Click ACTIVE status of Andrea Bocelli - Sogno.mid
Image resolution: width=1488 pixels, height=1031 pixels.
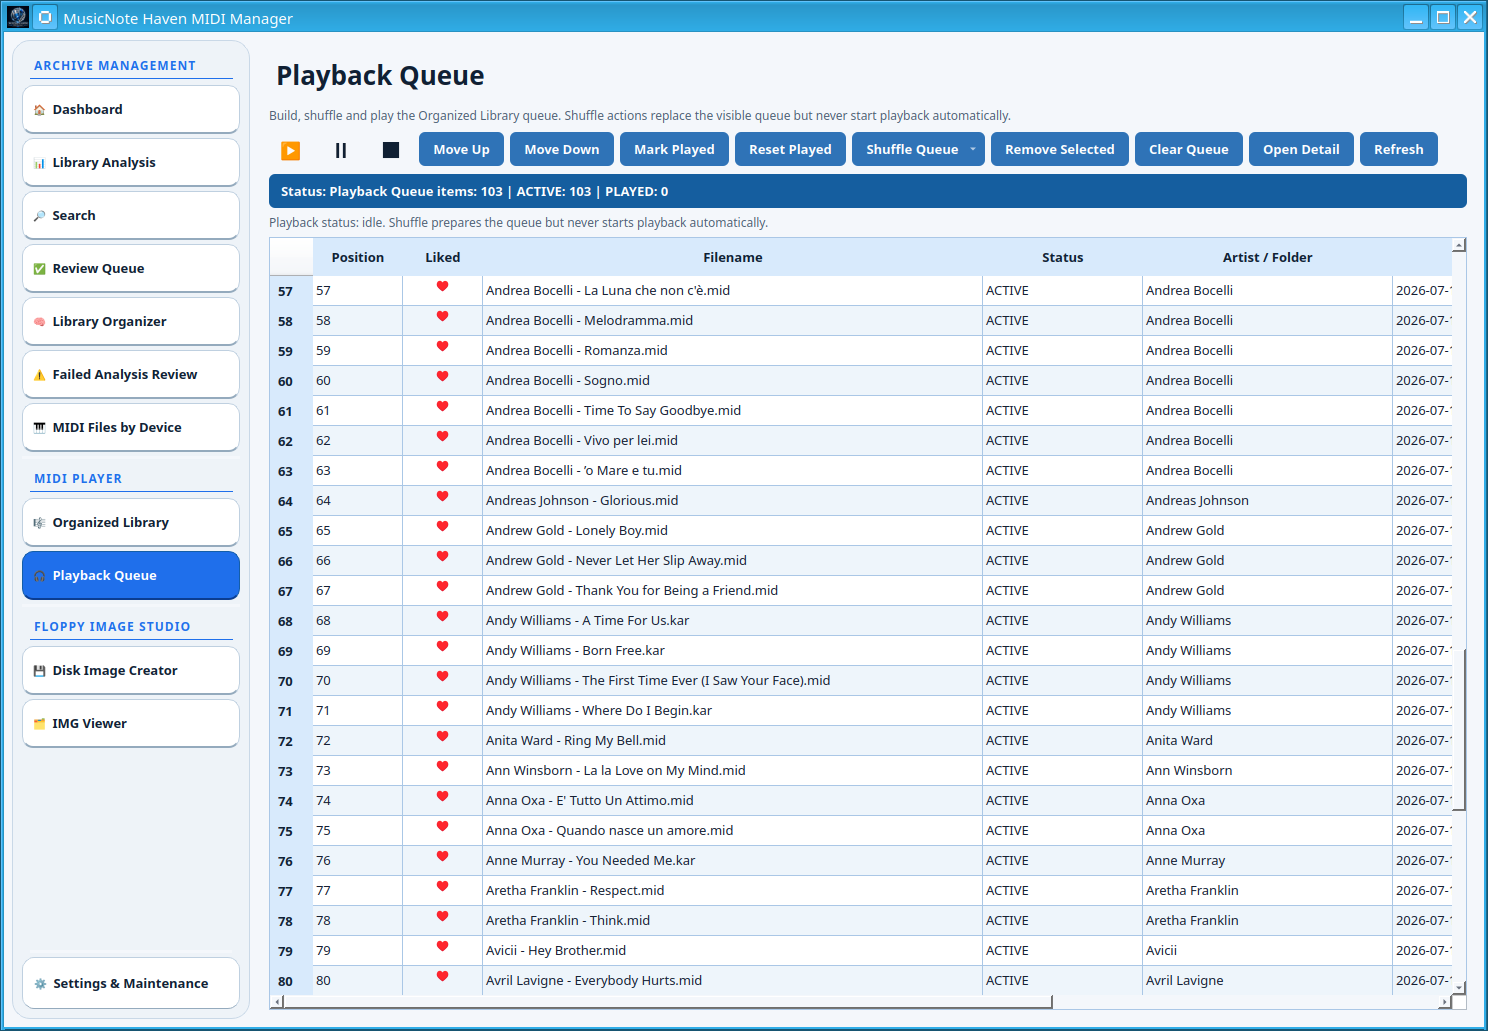pyautogui.click(x=1063, y=380)
